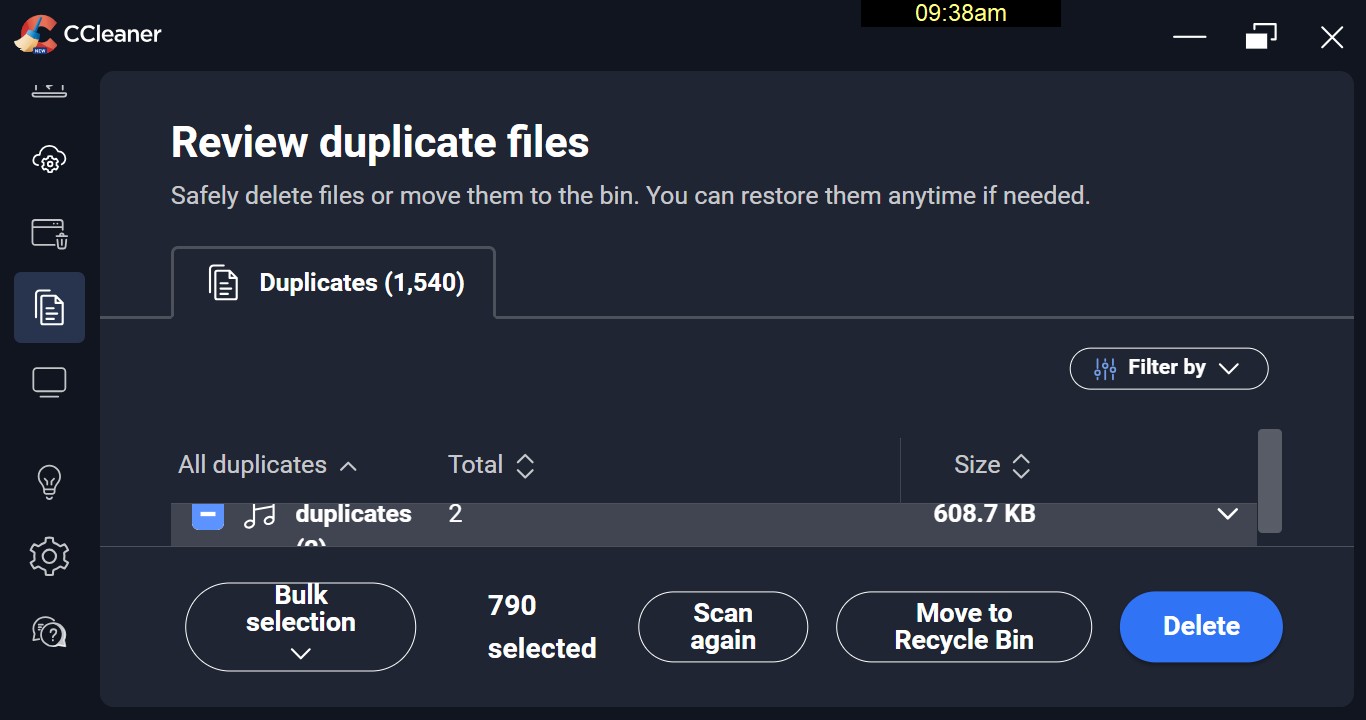Open the monitor icon in sidebar
The height and width of the screenshot is (720, 1366).
click(49, 382)
